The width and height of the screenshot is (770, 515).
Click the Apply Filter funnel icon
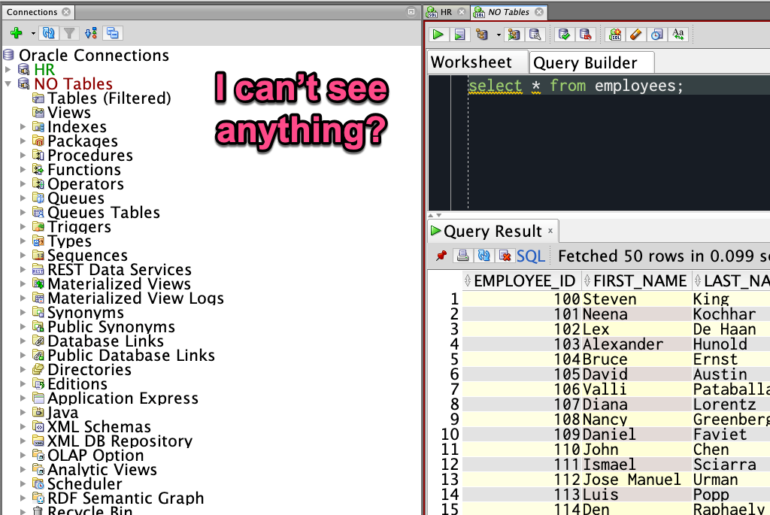pos(69,33)
